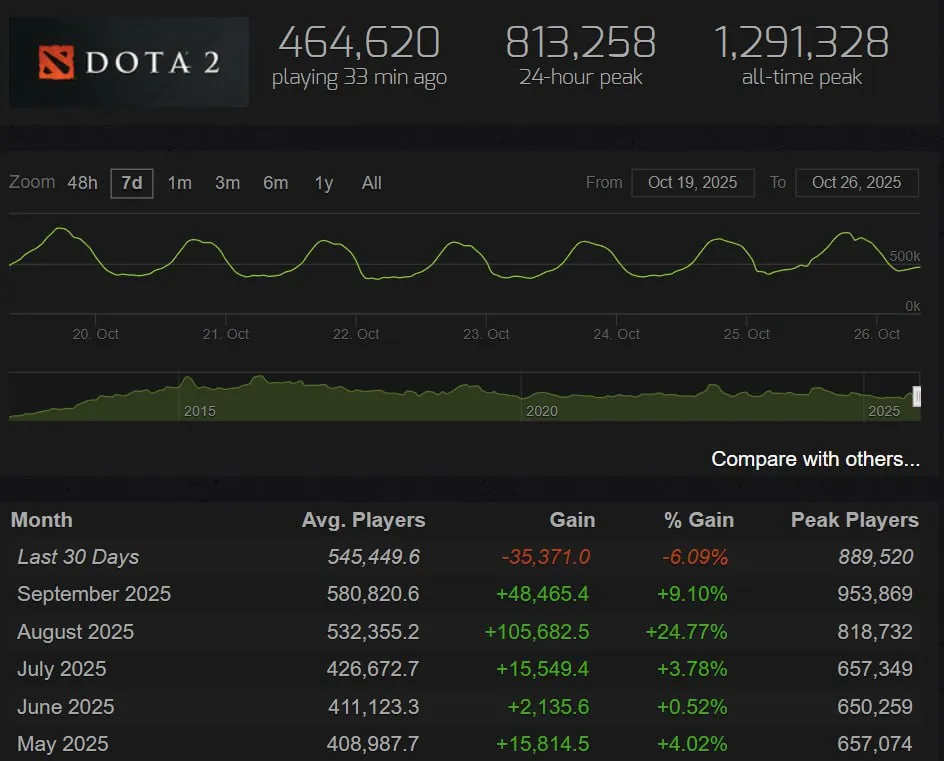This screenshot has height=761, width=944.
Task: Click the +0.52% gain percentage
Action: point(692,706)
